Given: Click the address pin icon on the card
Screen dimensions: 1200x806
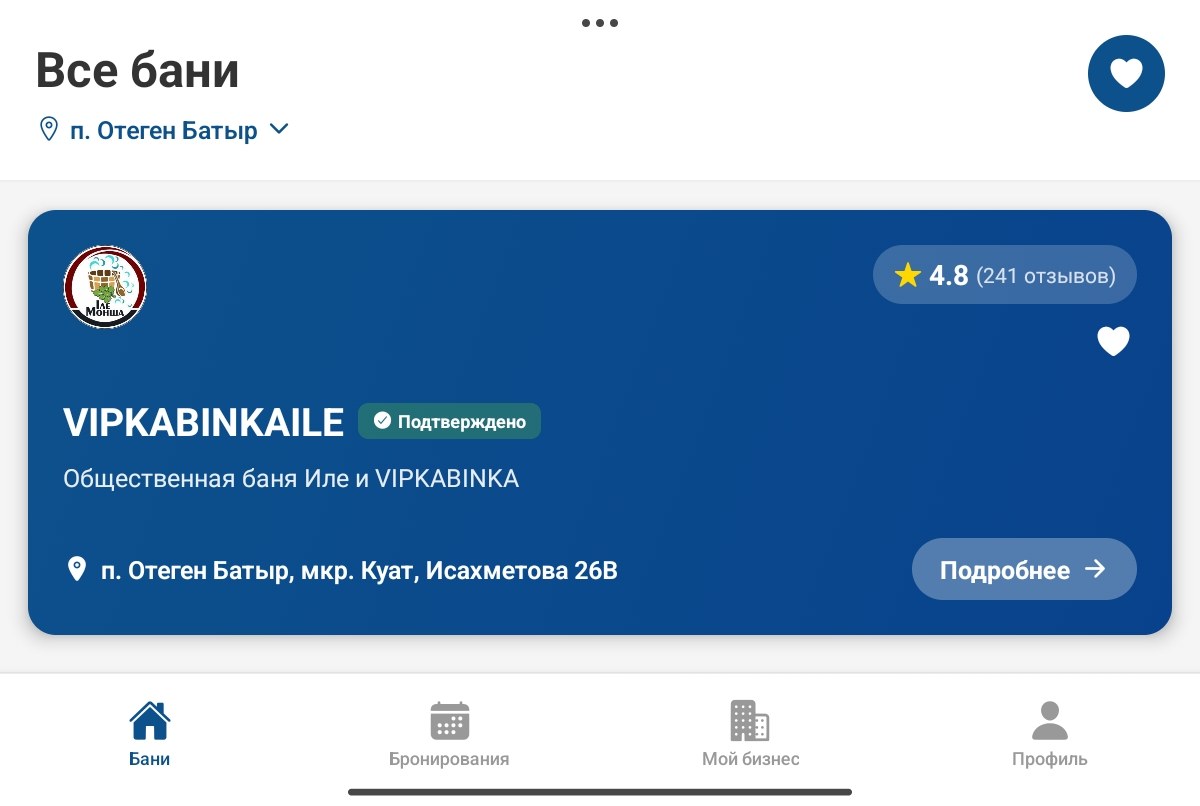Looking at the screenshot, I should [76, 570].
